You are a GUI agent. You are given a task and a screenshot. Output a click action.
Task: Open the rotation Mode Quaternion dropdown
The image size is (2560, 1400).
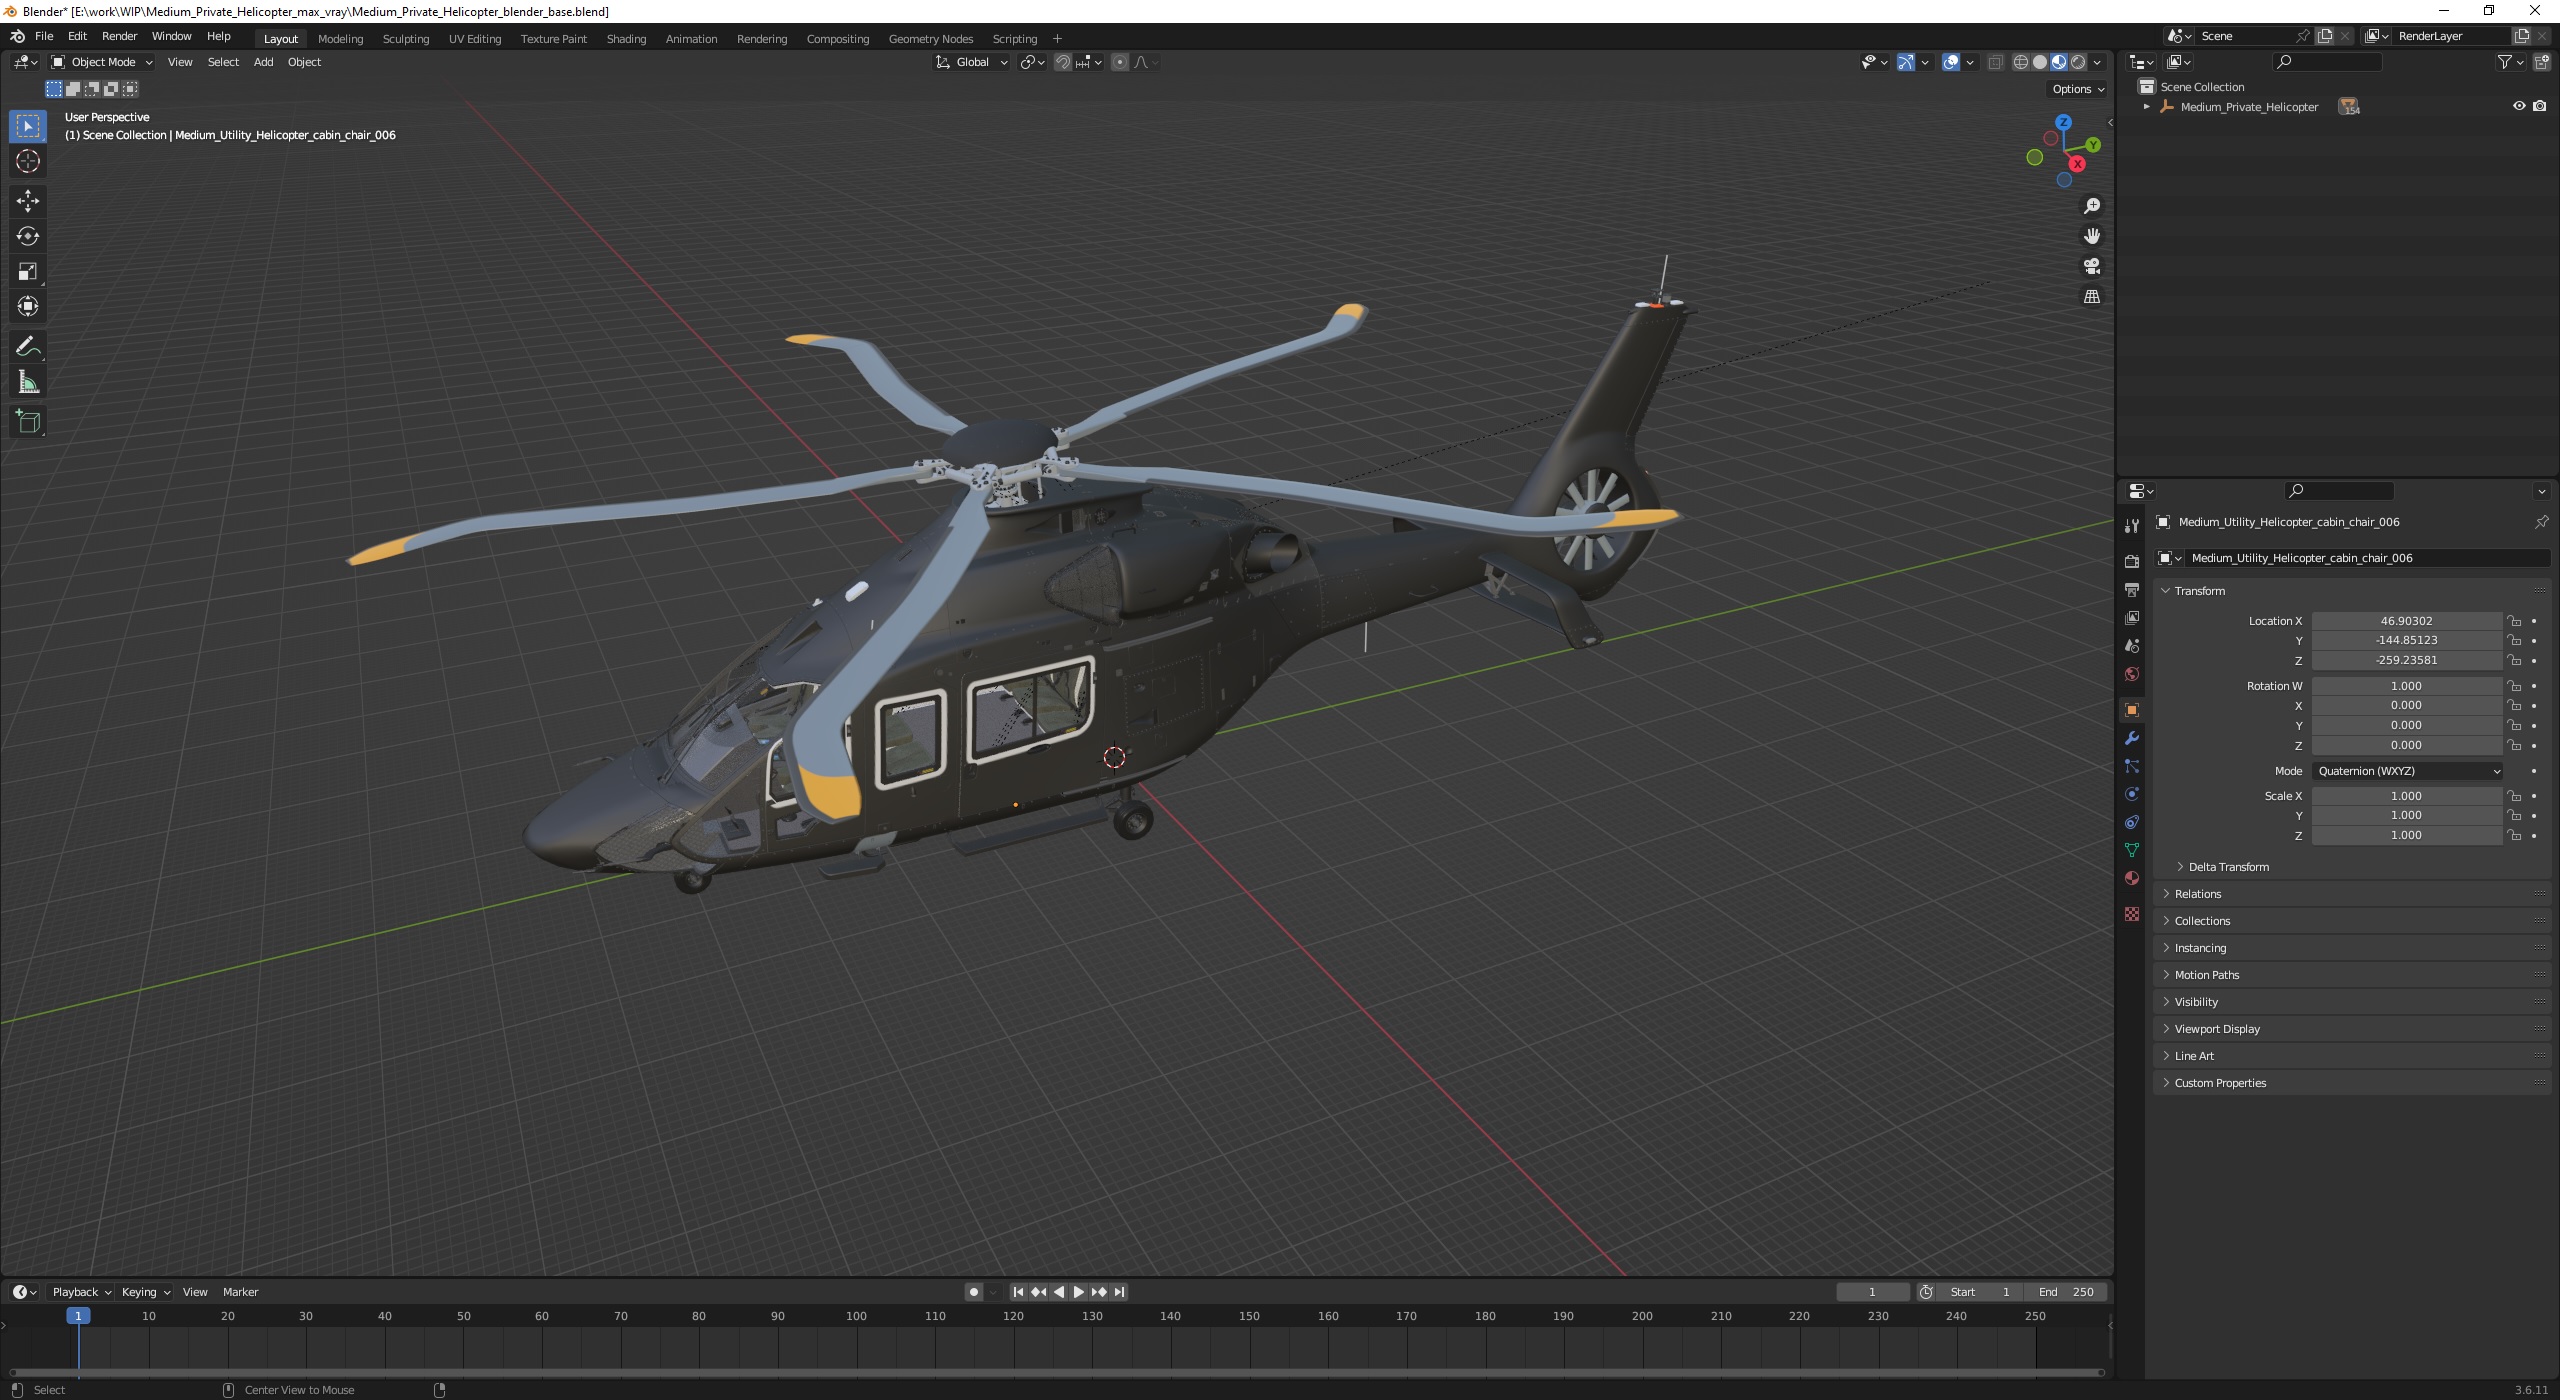pyautogui.click(x=2407, y=771)
